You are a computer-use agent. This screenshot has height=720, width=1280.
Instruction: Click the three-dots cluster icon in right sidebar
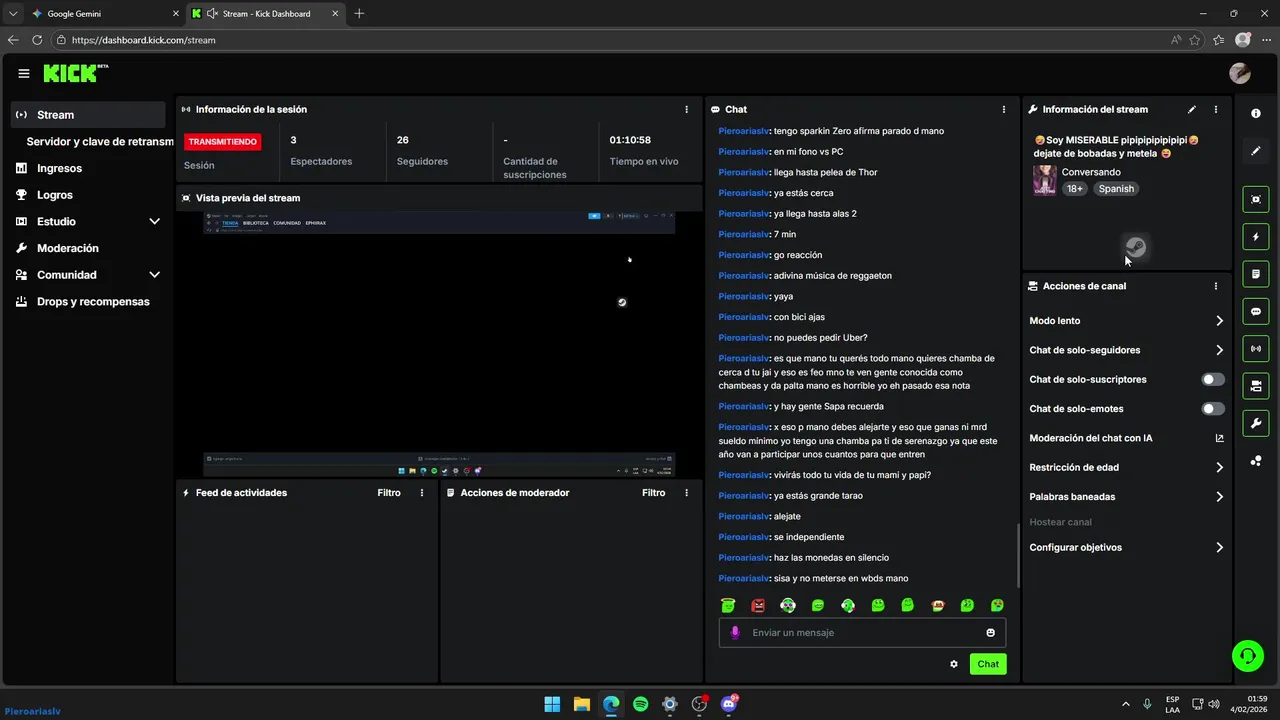[x=1256, y=460]
